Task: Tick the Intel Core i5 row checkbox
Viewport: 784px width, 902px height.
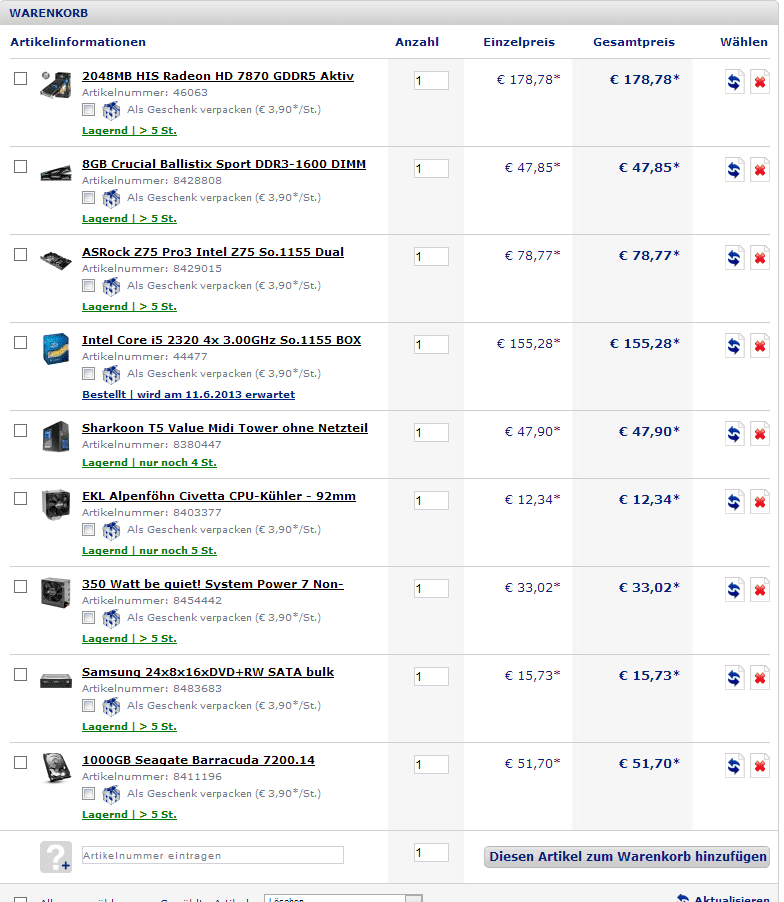Action: [x=21, y=342]
